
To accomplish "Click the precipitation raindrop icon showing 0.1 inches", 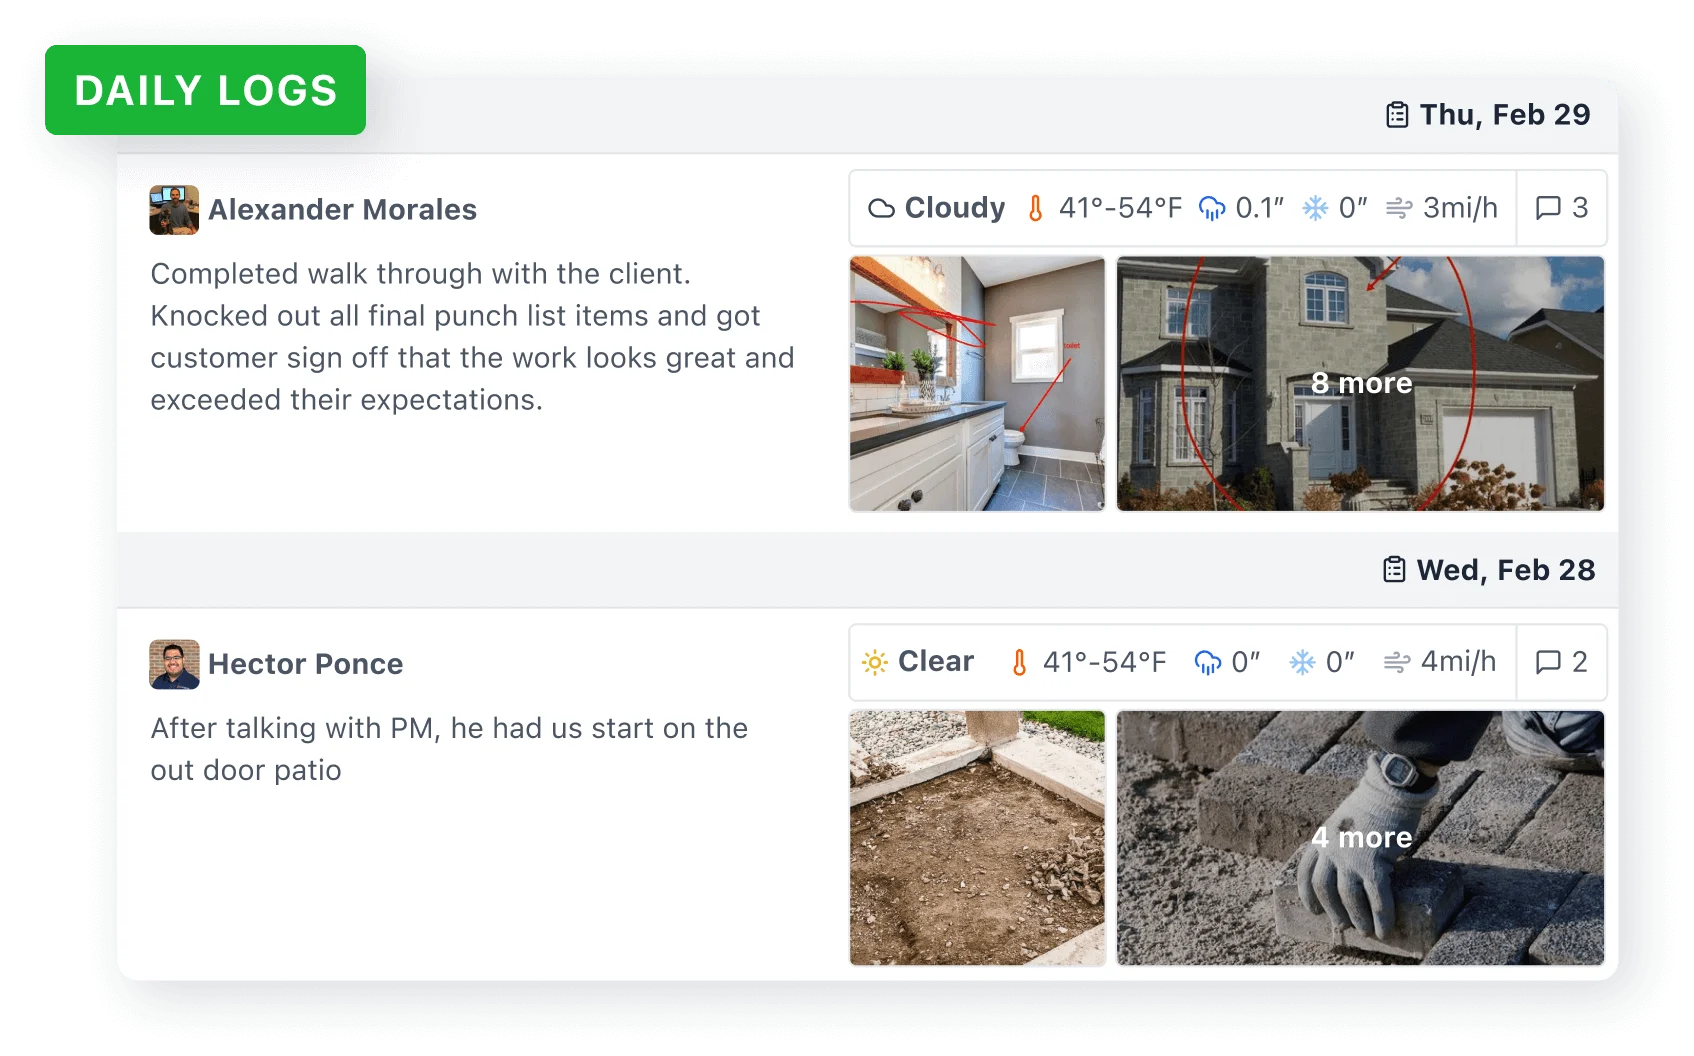I will (x=1213, y=208).
